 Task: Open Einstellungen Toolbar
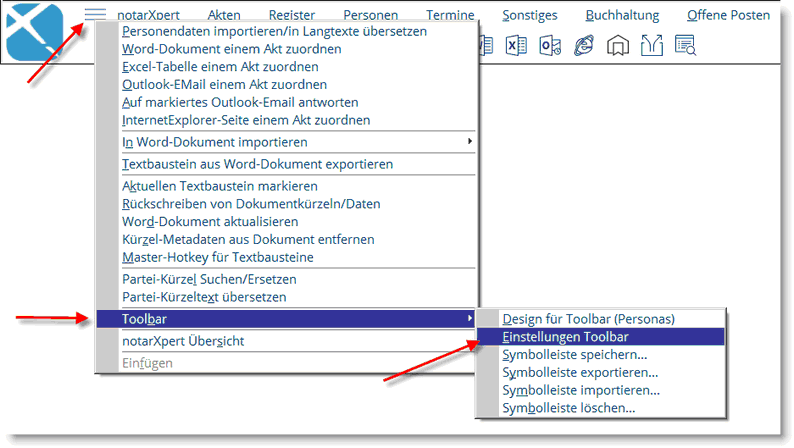tap(601, 337)
